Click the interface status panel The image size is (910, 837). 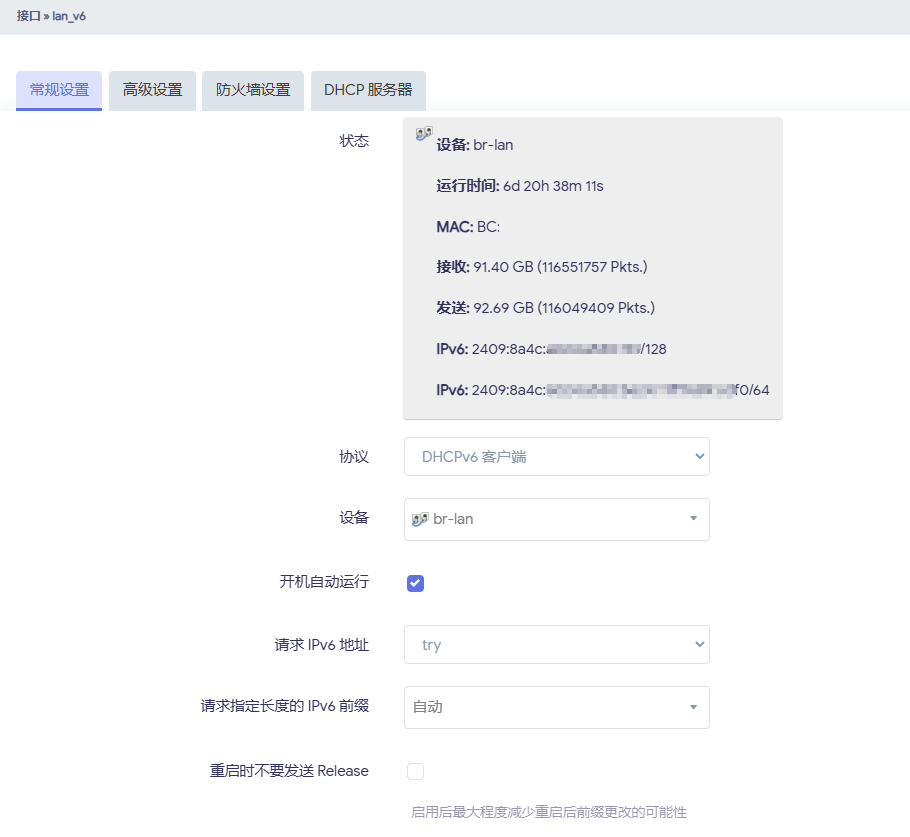pos(592,266)
